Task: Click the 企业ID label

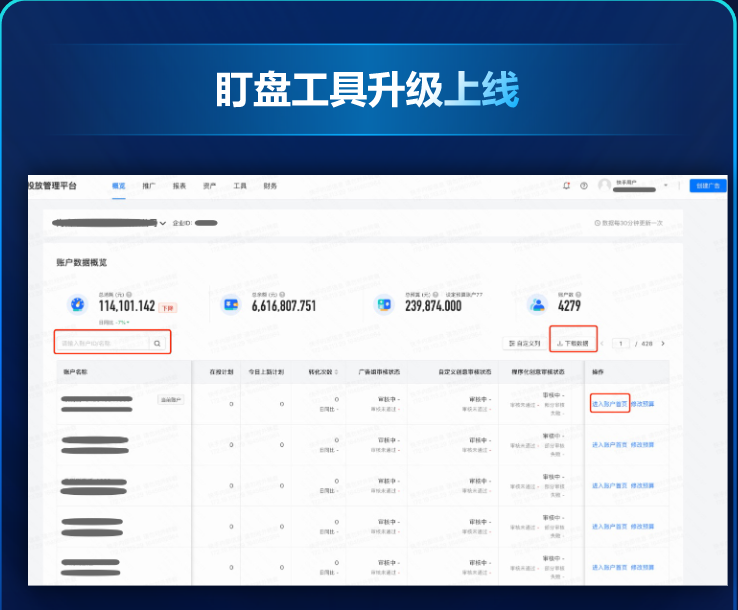Action: (x=183, y=223)
